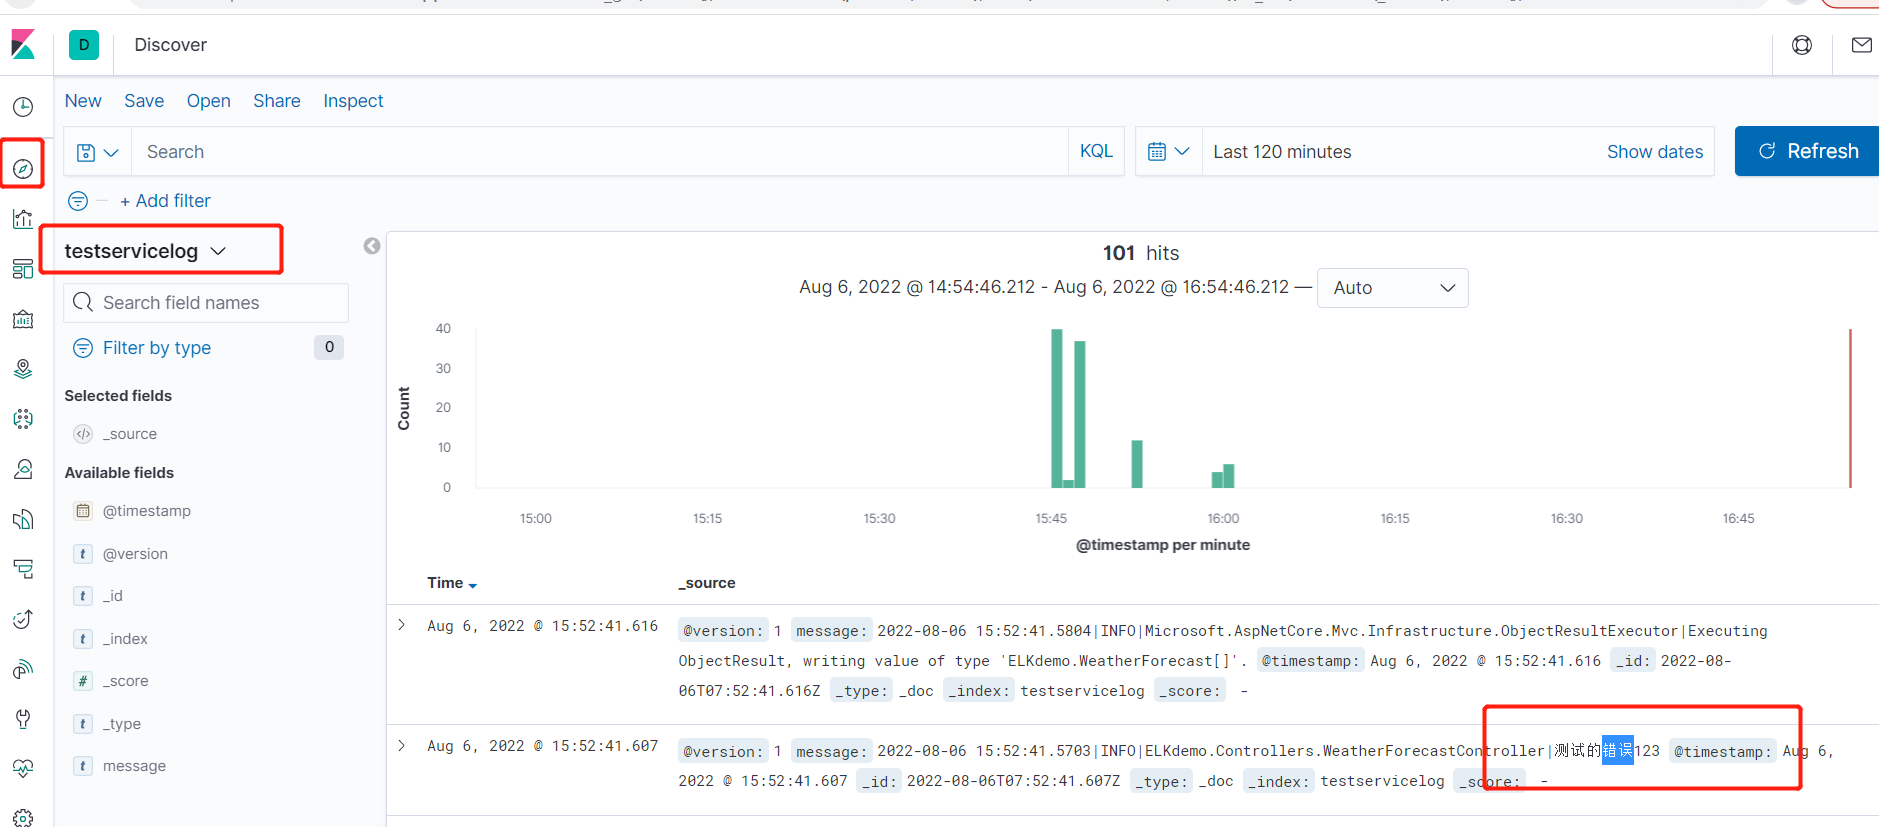This screenshot has height=827, width=1879.
Task: Select the _id available field
Action: (113, 596)
